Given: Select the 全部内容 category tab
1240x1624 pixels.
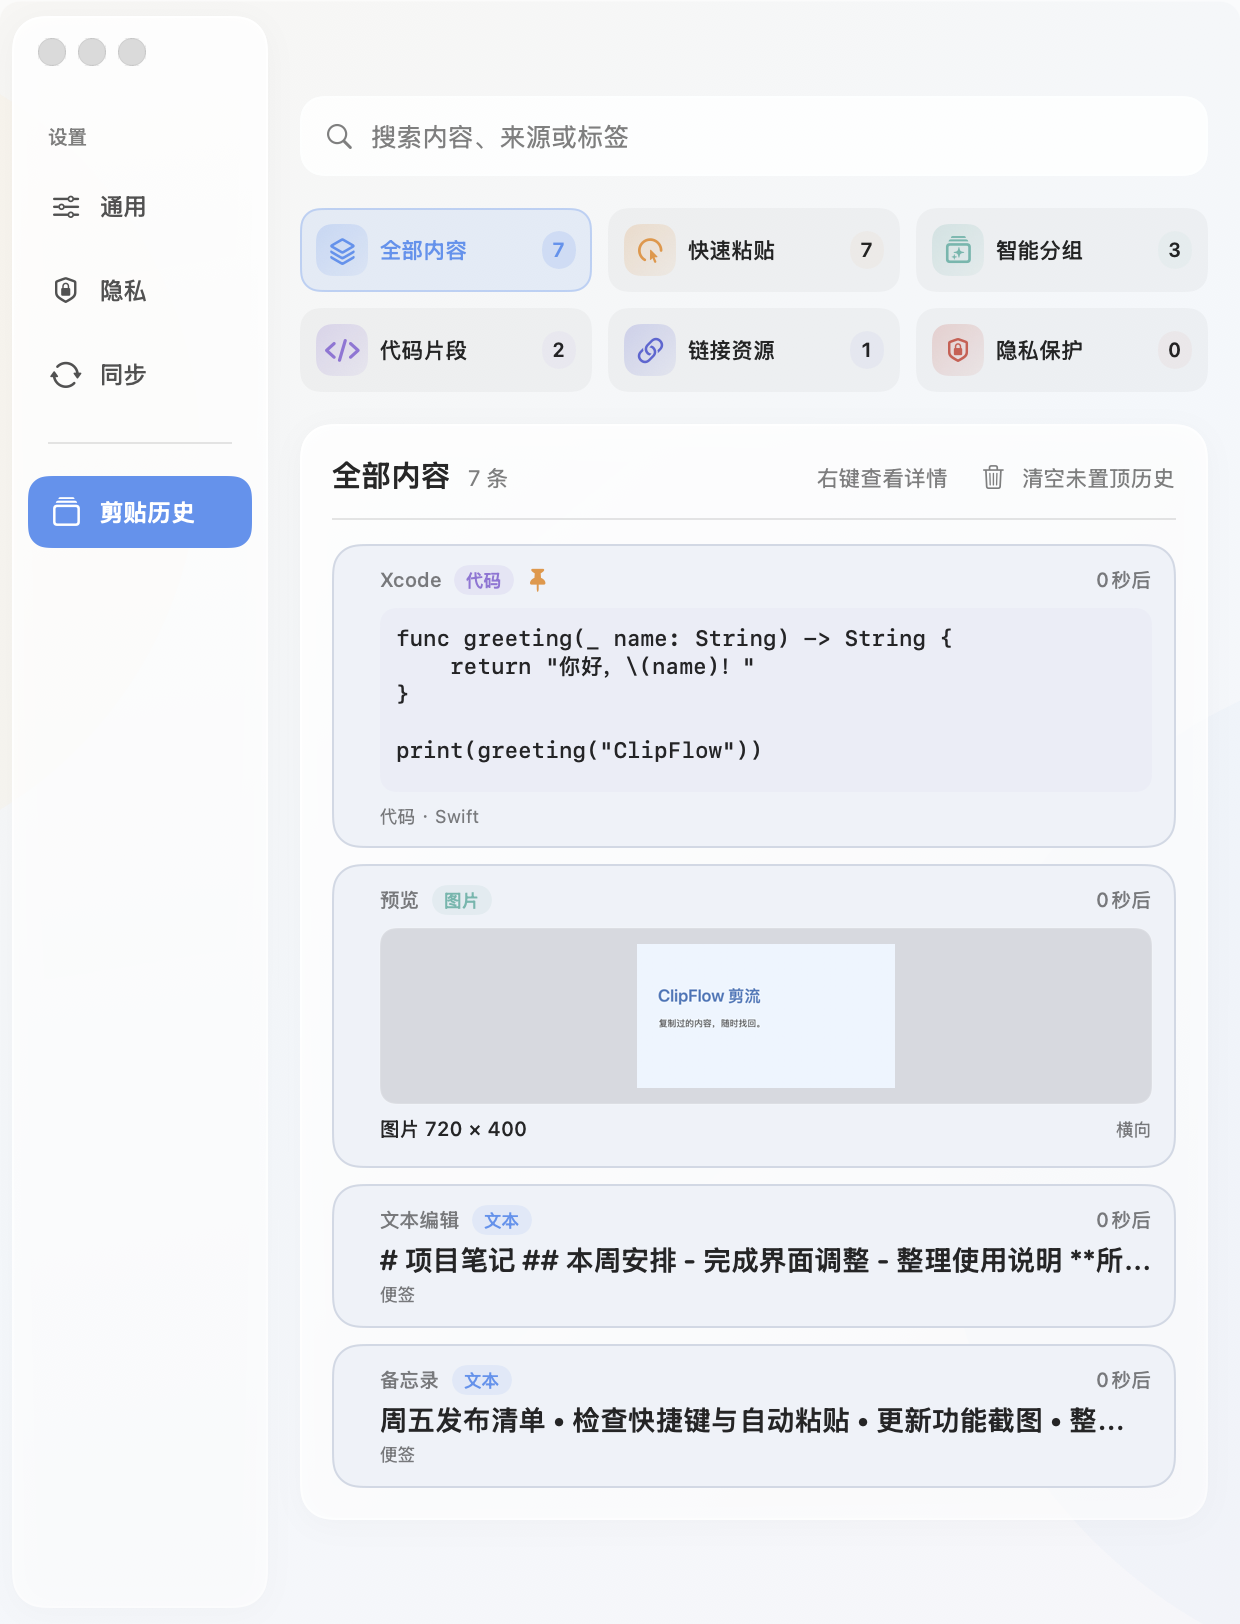Looking at the screenshot, I should (x=446, y=250).
